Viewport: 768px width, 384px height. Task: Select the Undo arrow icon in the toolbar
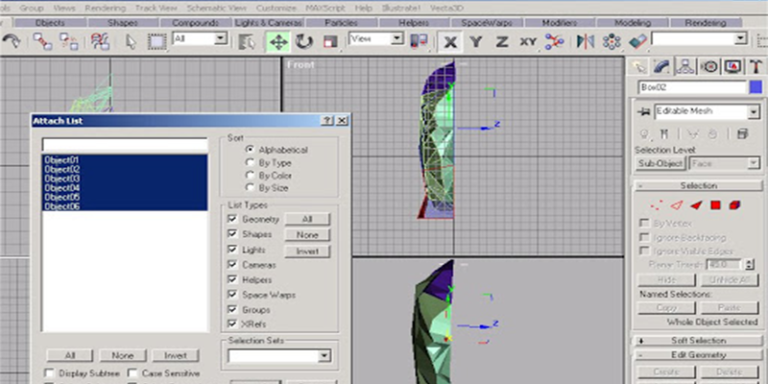coord(11,41)
